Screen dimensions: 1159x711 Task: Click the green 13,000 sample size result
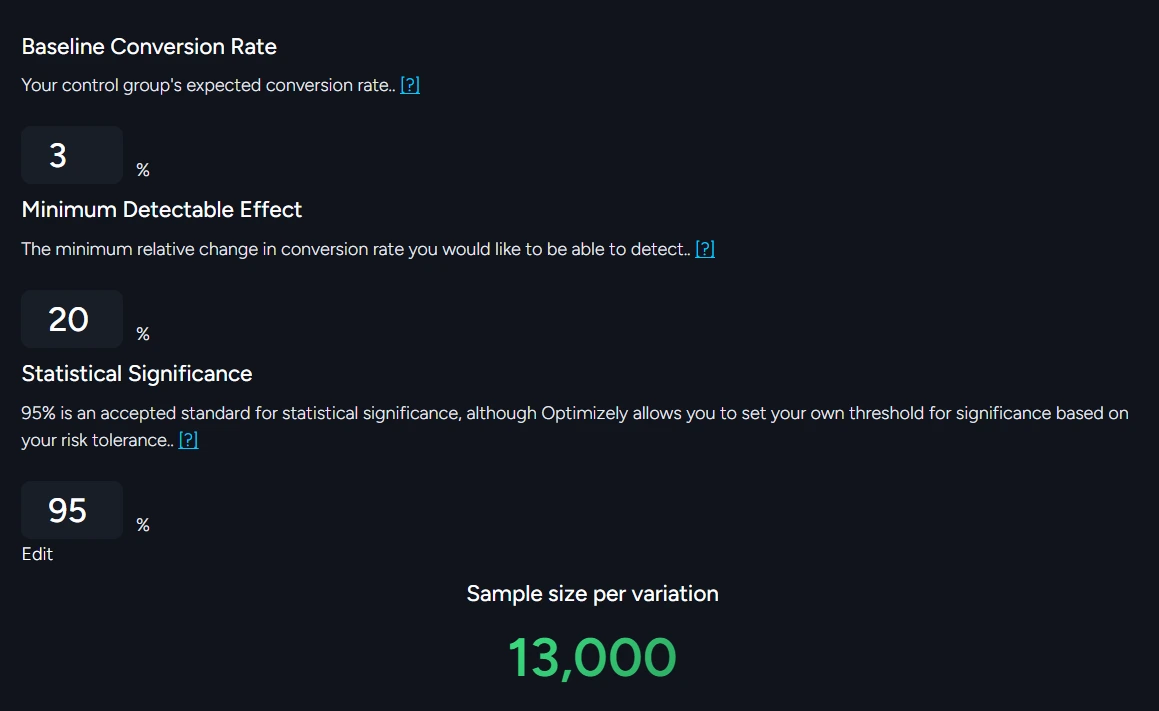[x=592, y=657]
